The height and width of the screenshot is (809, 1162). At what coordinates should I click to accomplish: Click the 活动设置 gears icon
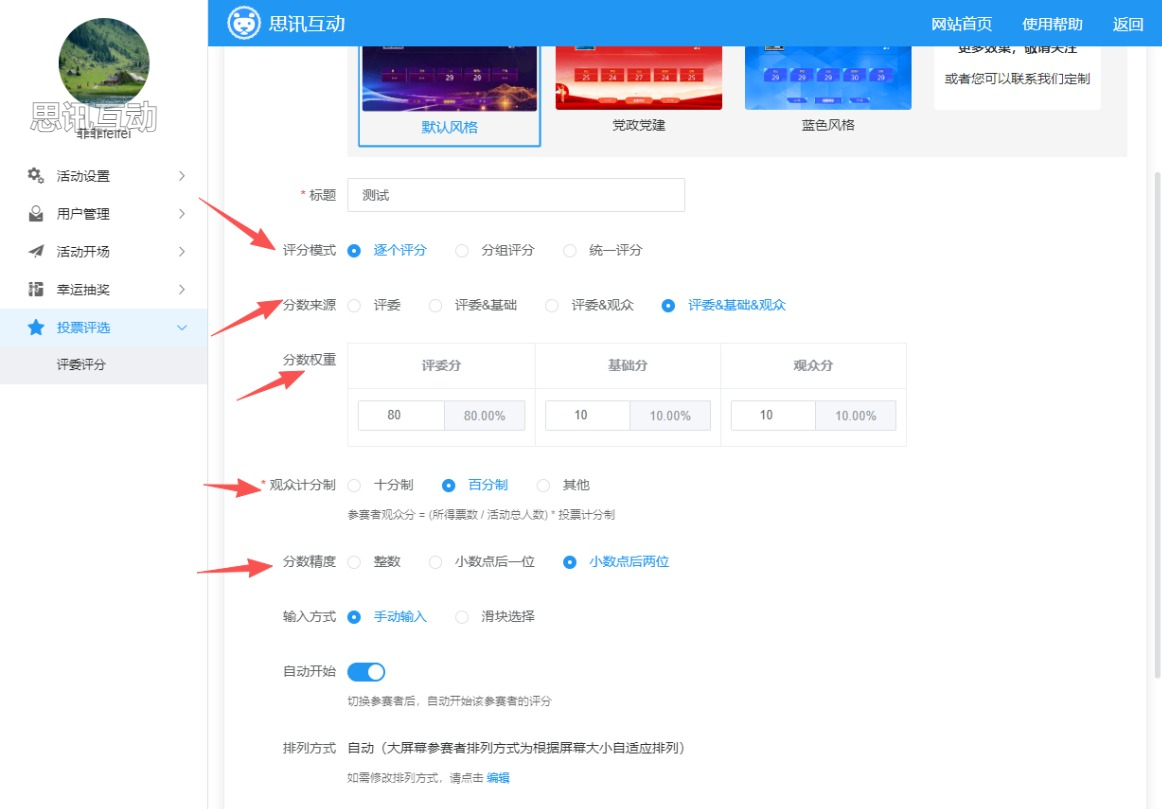(x=36, y=176)
